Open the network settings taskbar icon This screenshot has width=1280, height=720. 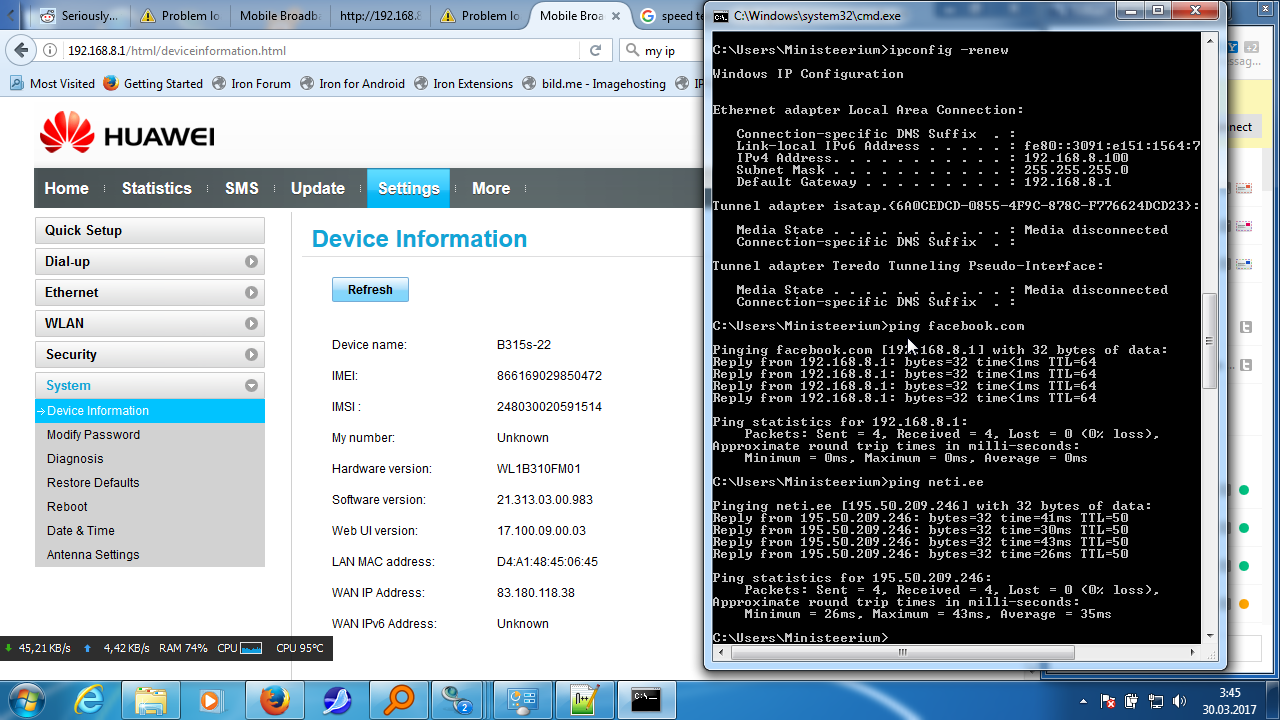(x=523, y=700)
